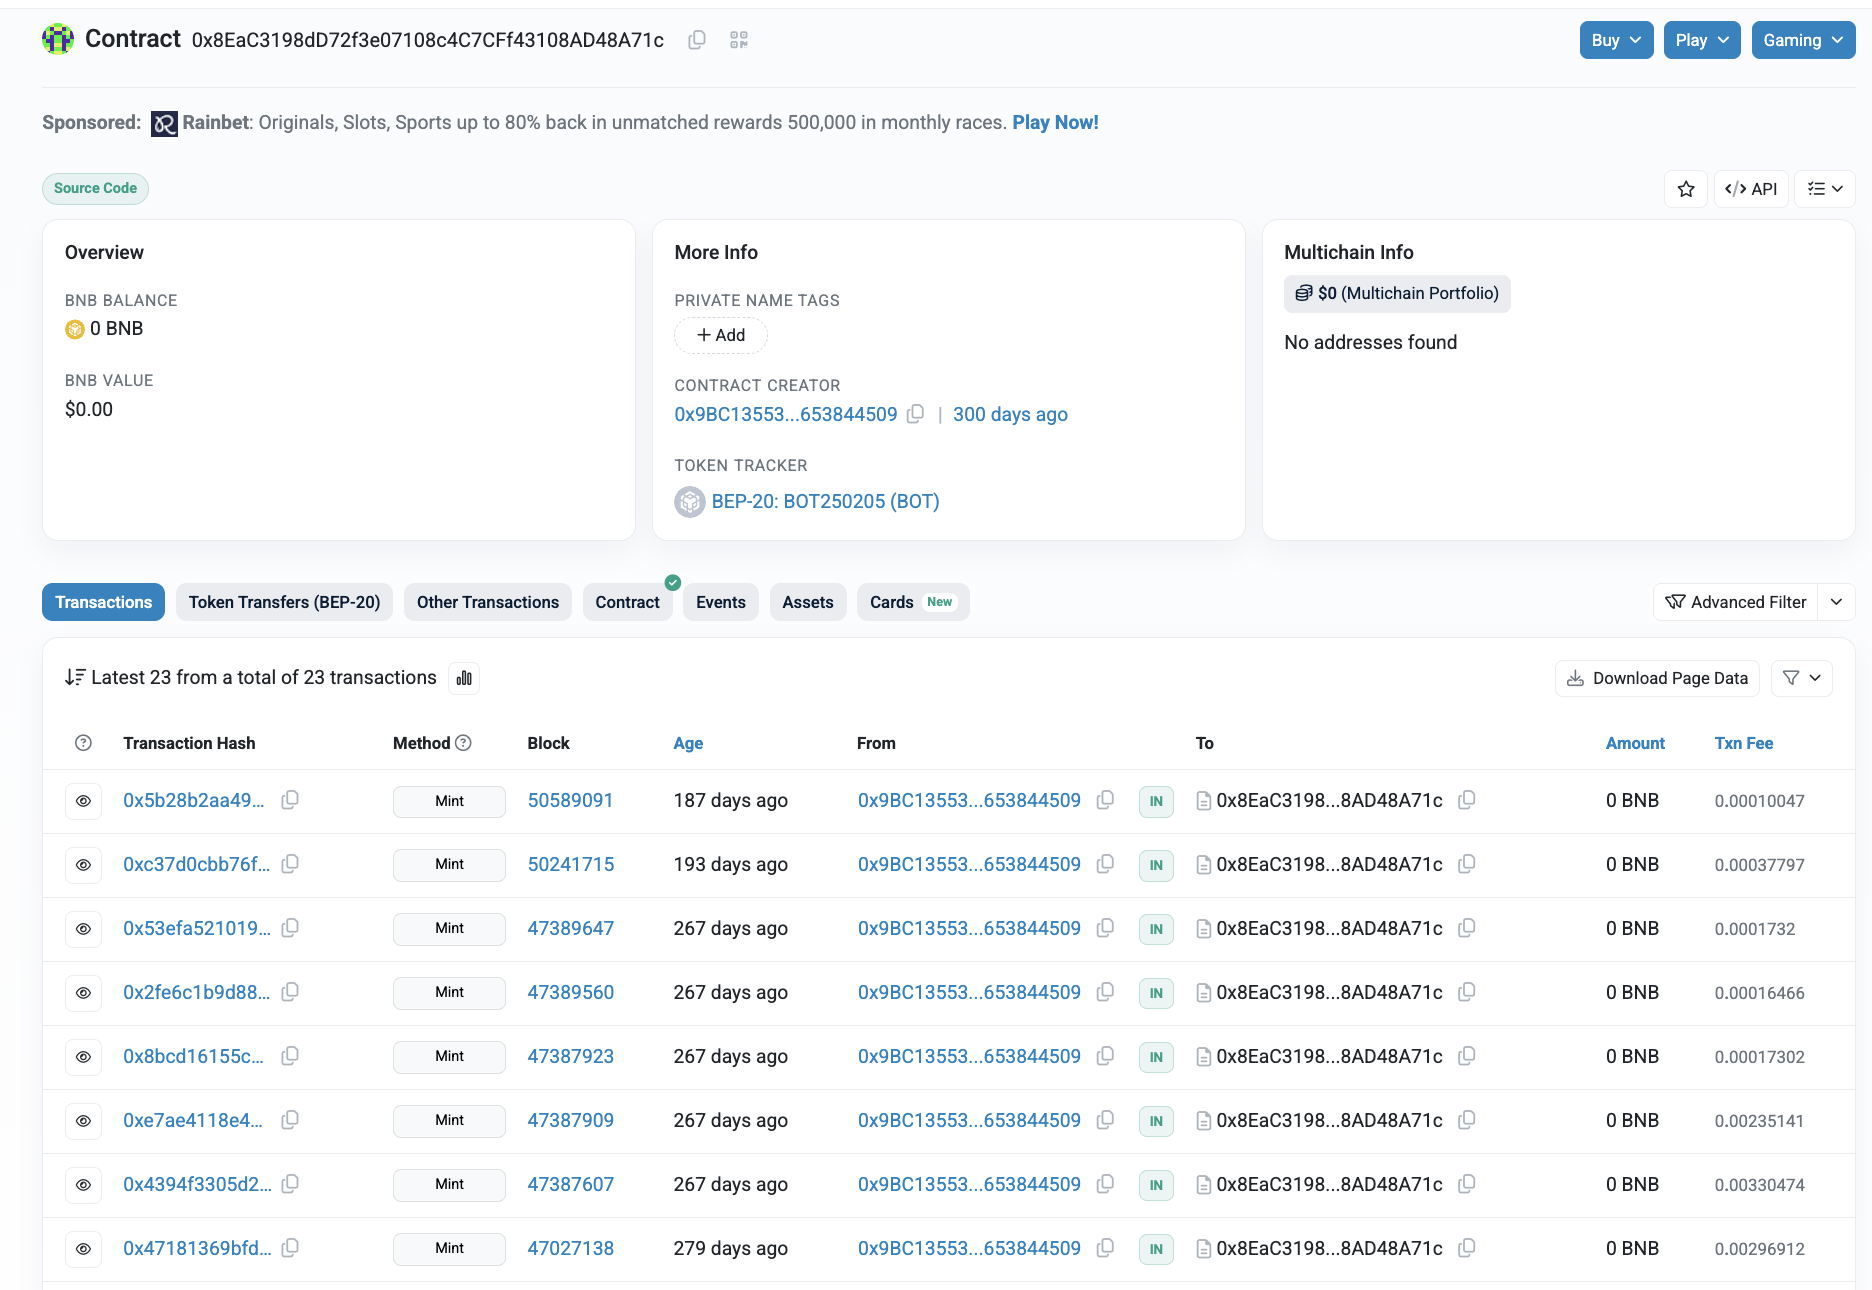Open the BEP-20 token tracker icon
This screenshot has width=1872, height=1290.
(689, 501)
